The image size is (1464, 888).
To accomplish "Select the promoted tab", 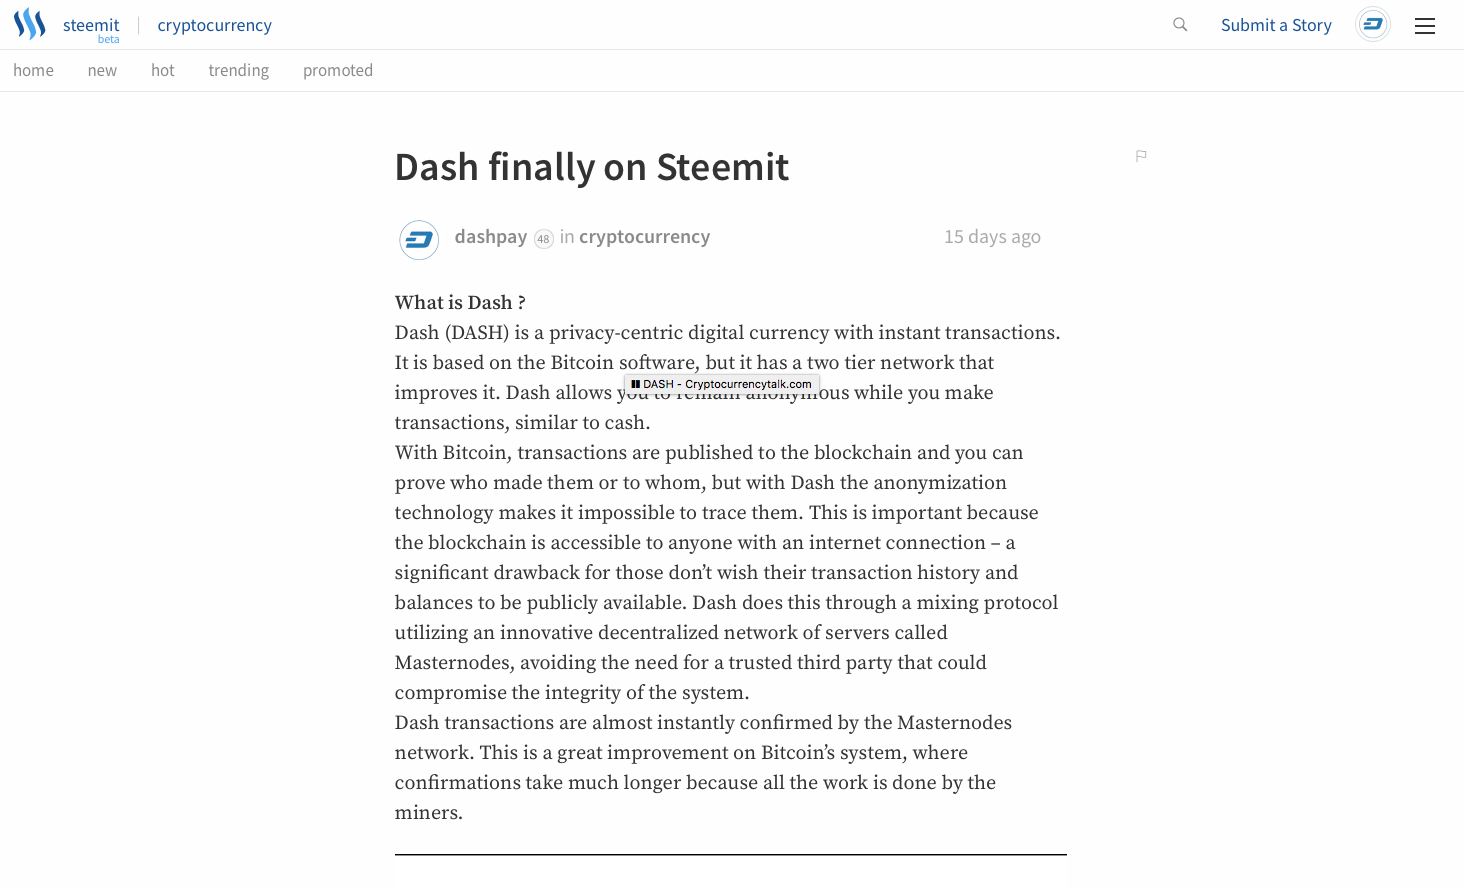I will coord(338,70).
